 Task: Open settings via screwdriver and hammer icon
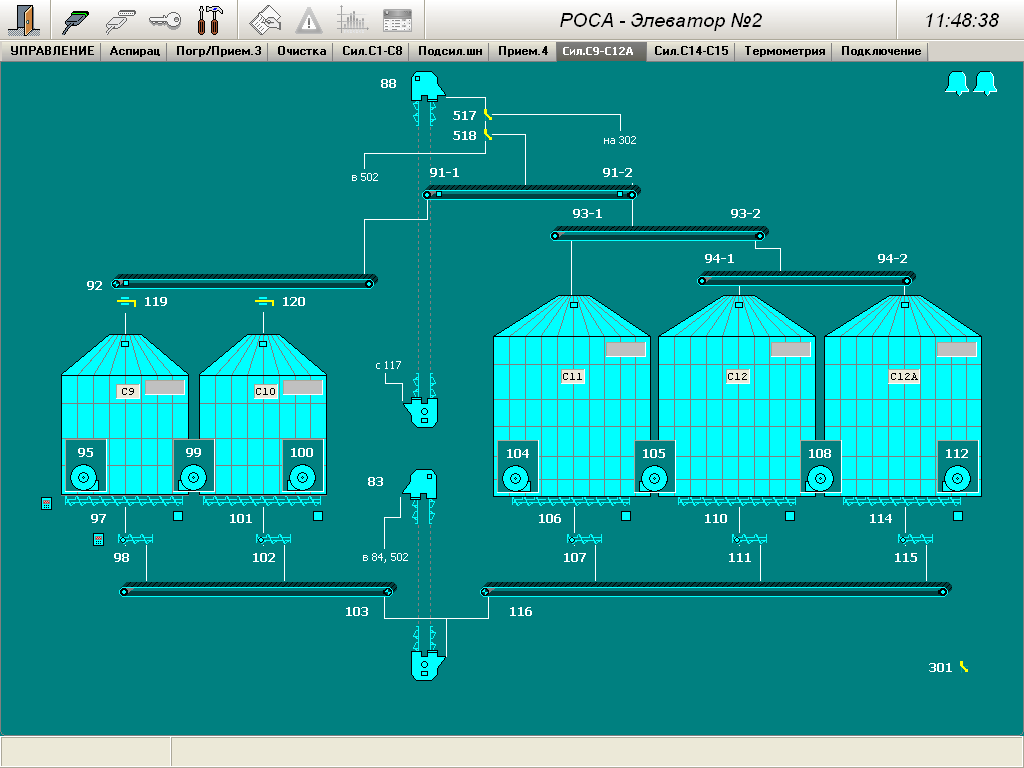[211, 19]
